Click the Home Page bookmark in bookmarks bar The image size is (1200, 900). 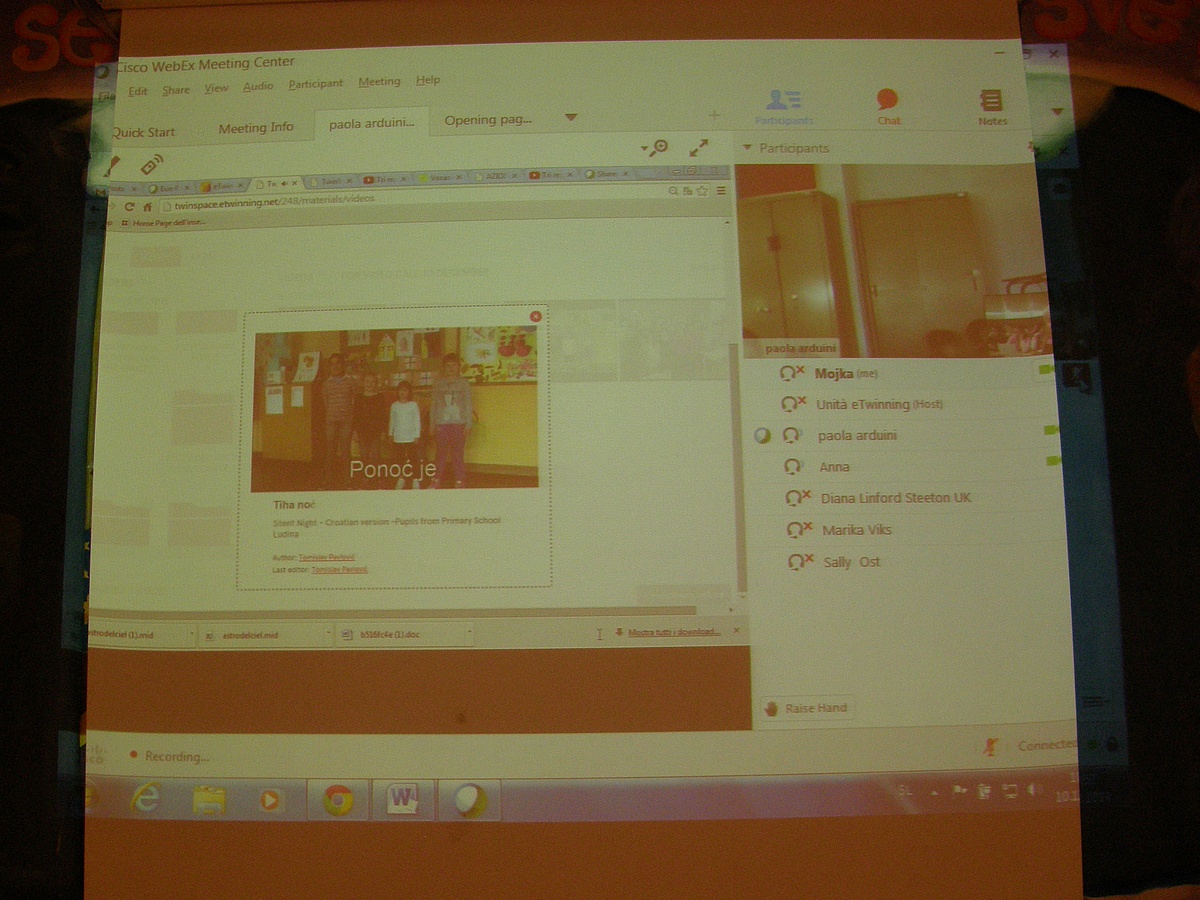(162, 223)
